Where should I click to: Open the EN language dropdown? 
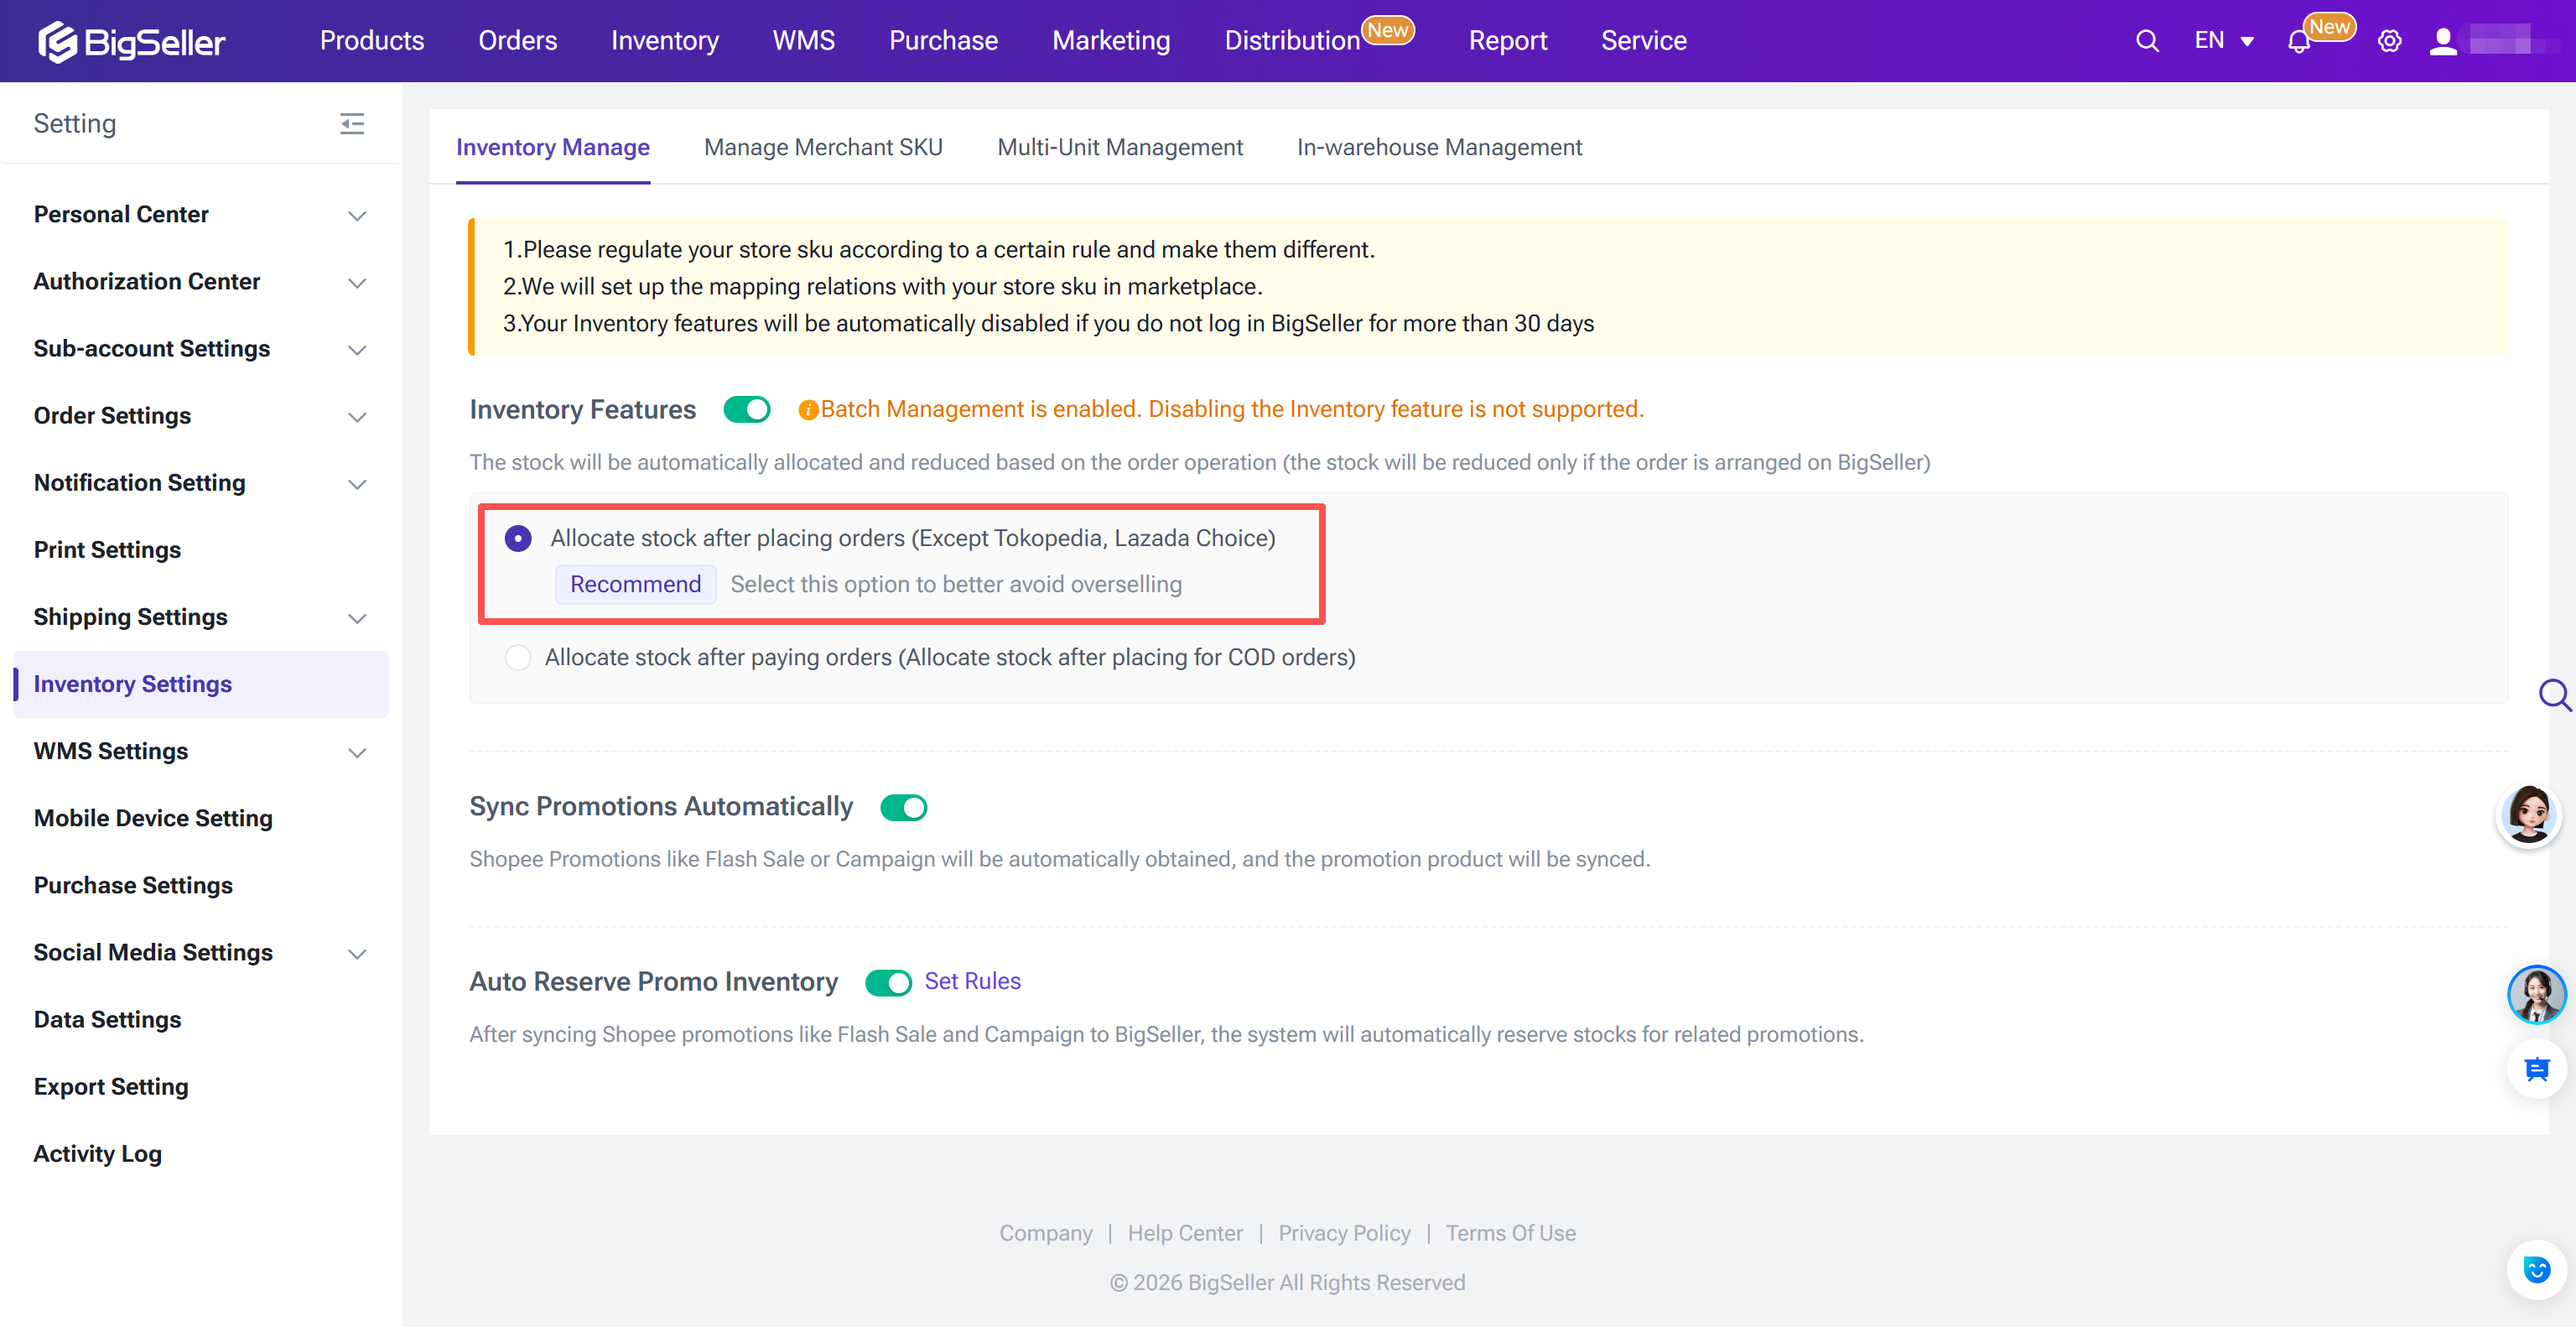tap(2222, 41)
